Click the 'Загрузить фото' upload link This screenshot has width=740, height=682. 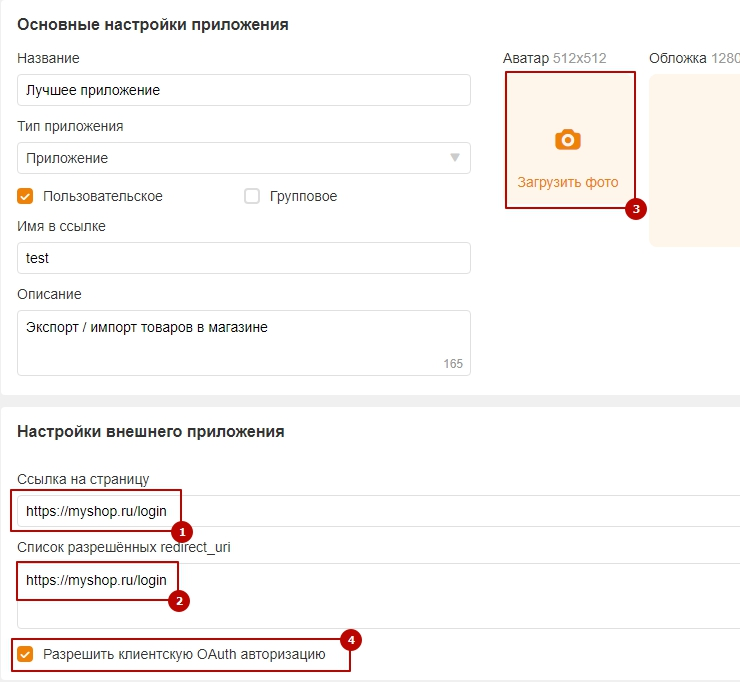coord(568,183)
